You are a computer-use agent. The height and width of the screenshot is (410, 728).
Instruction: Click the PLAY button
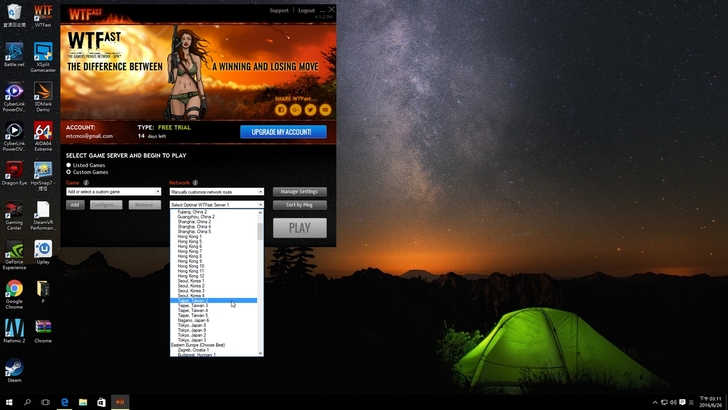[300, 228]
